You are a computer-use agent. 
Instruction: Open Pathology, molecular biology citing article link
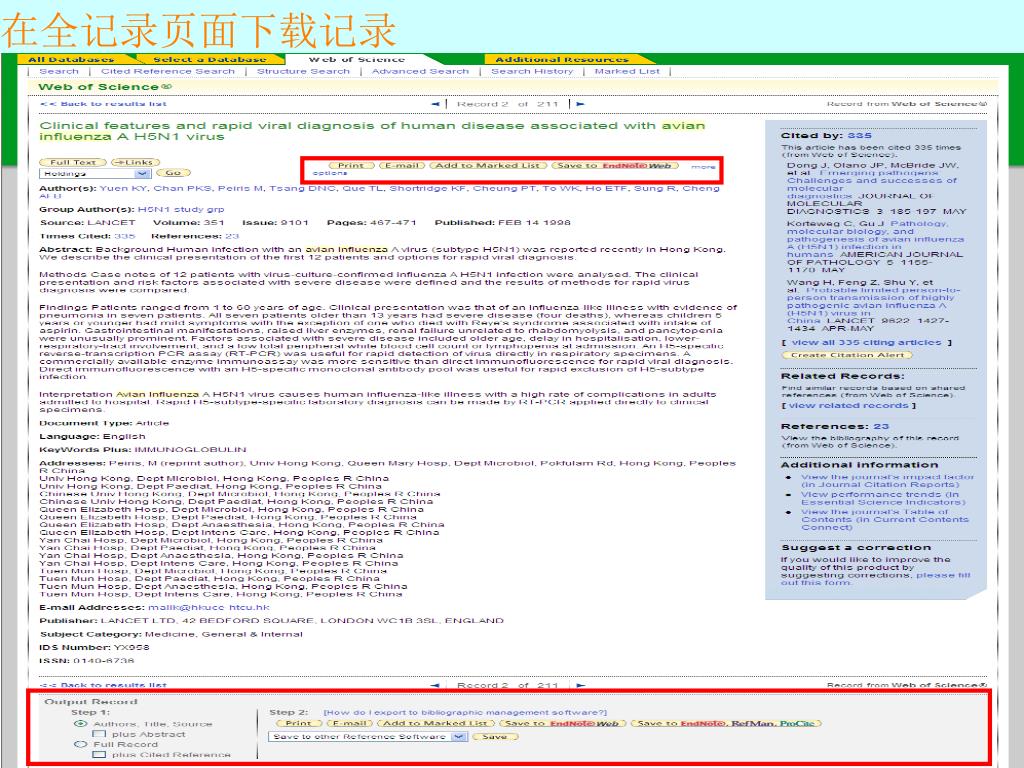point(875,239)
